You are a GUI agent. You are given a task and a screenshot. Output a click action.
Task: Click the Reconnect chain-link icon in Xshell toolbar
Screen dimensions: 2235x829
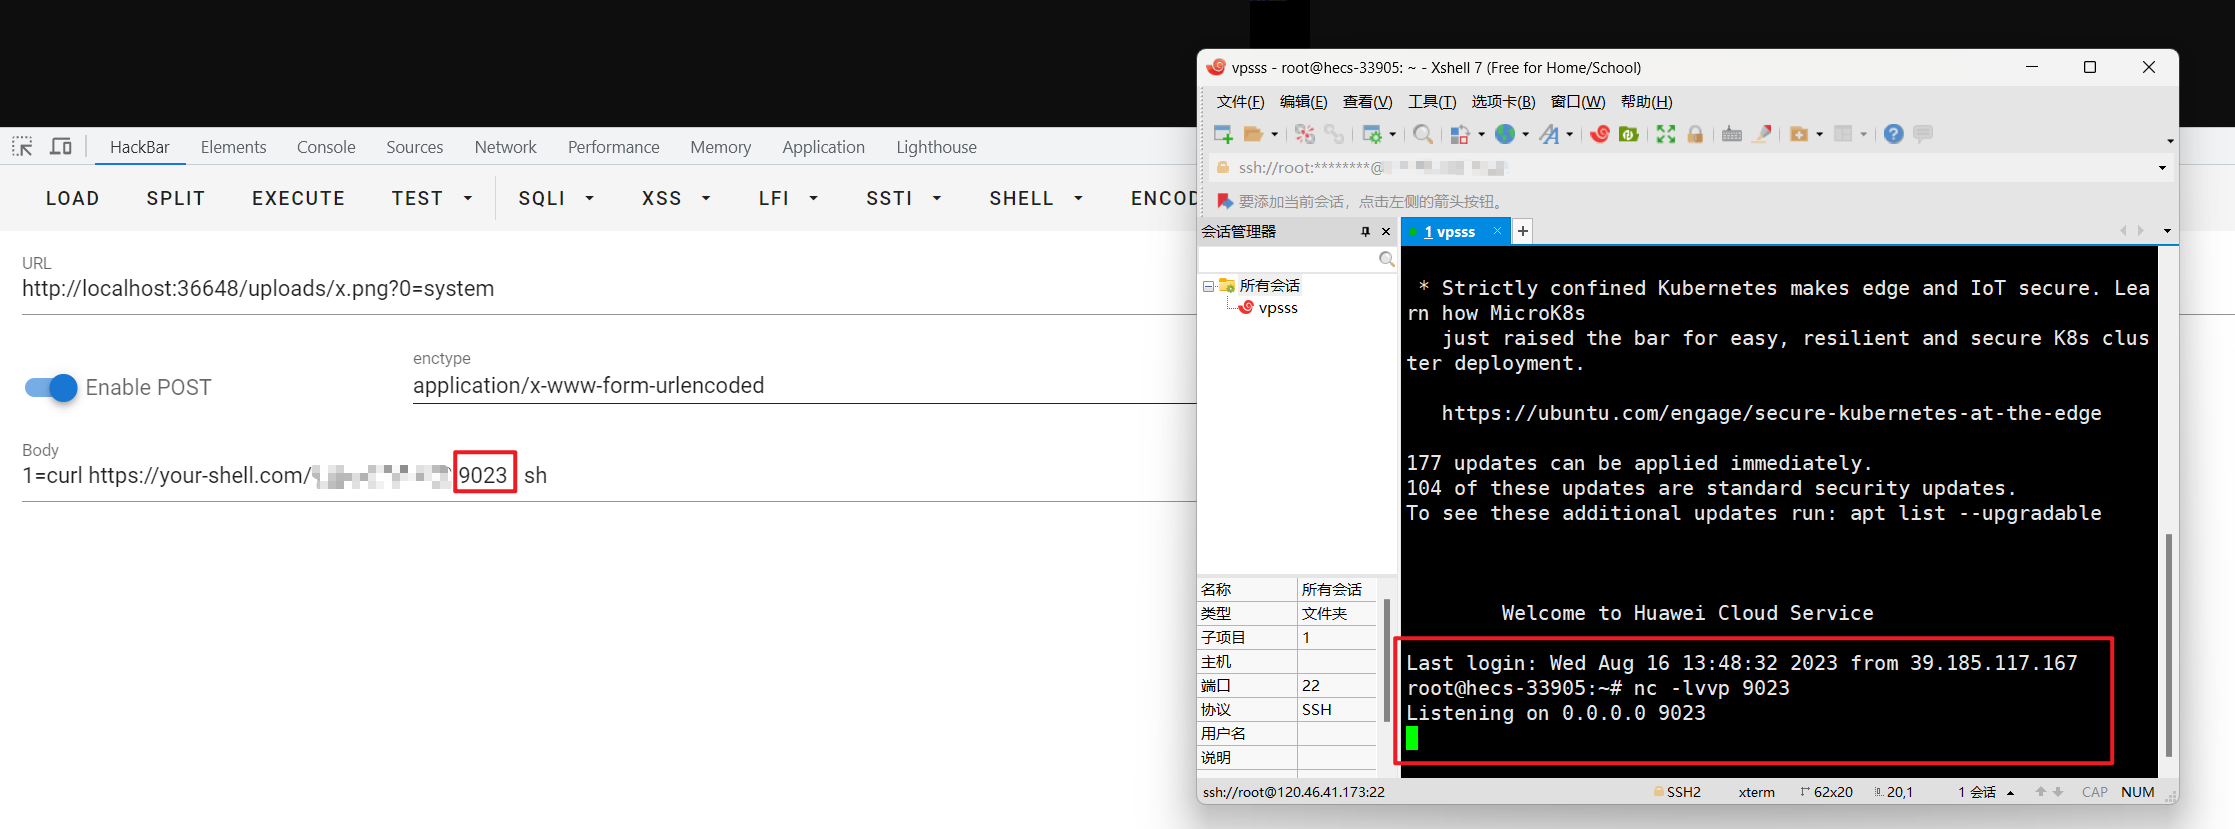[1334, 134]
